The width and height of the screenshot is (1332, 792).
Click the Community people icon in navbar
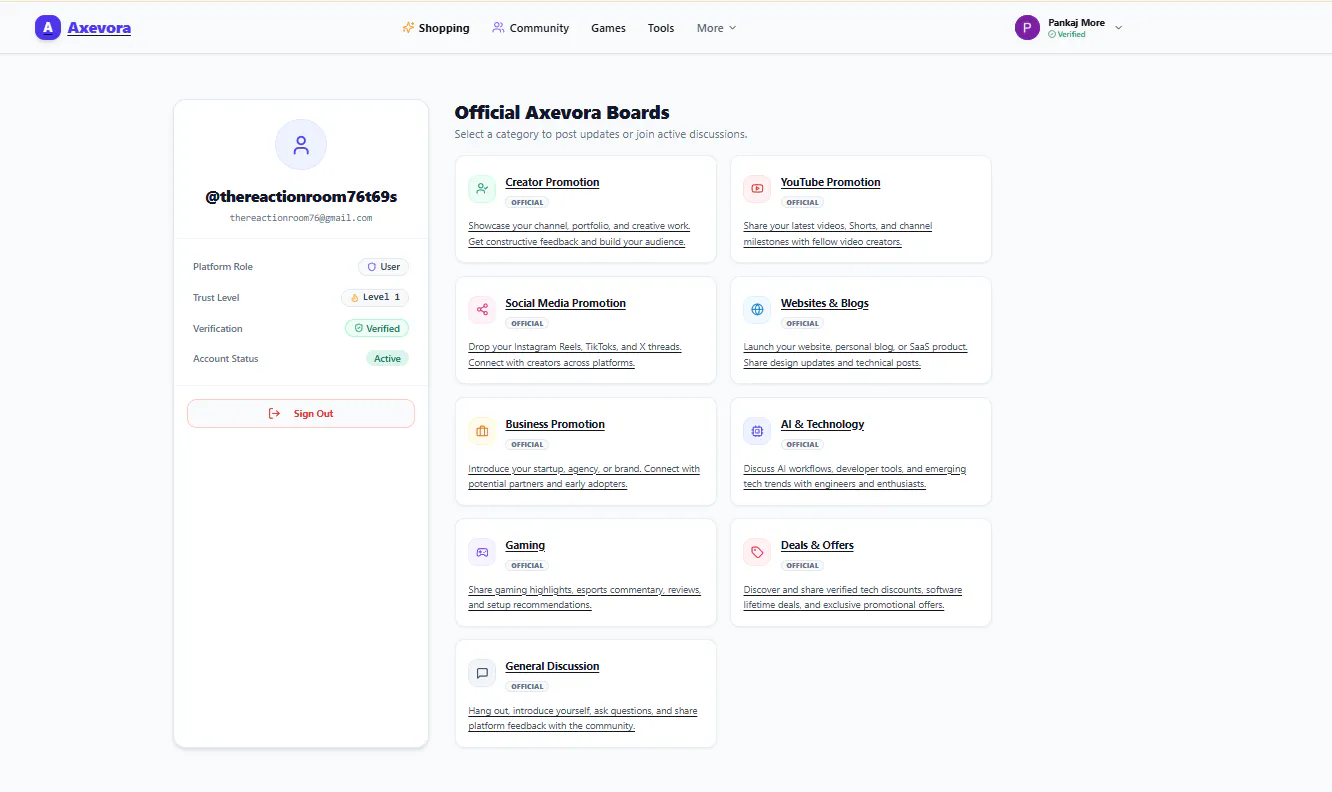pos(498,28)
